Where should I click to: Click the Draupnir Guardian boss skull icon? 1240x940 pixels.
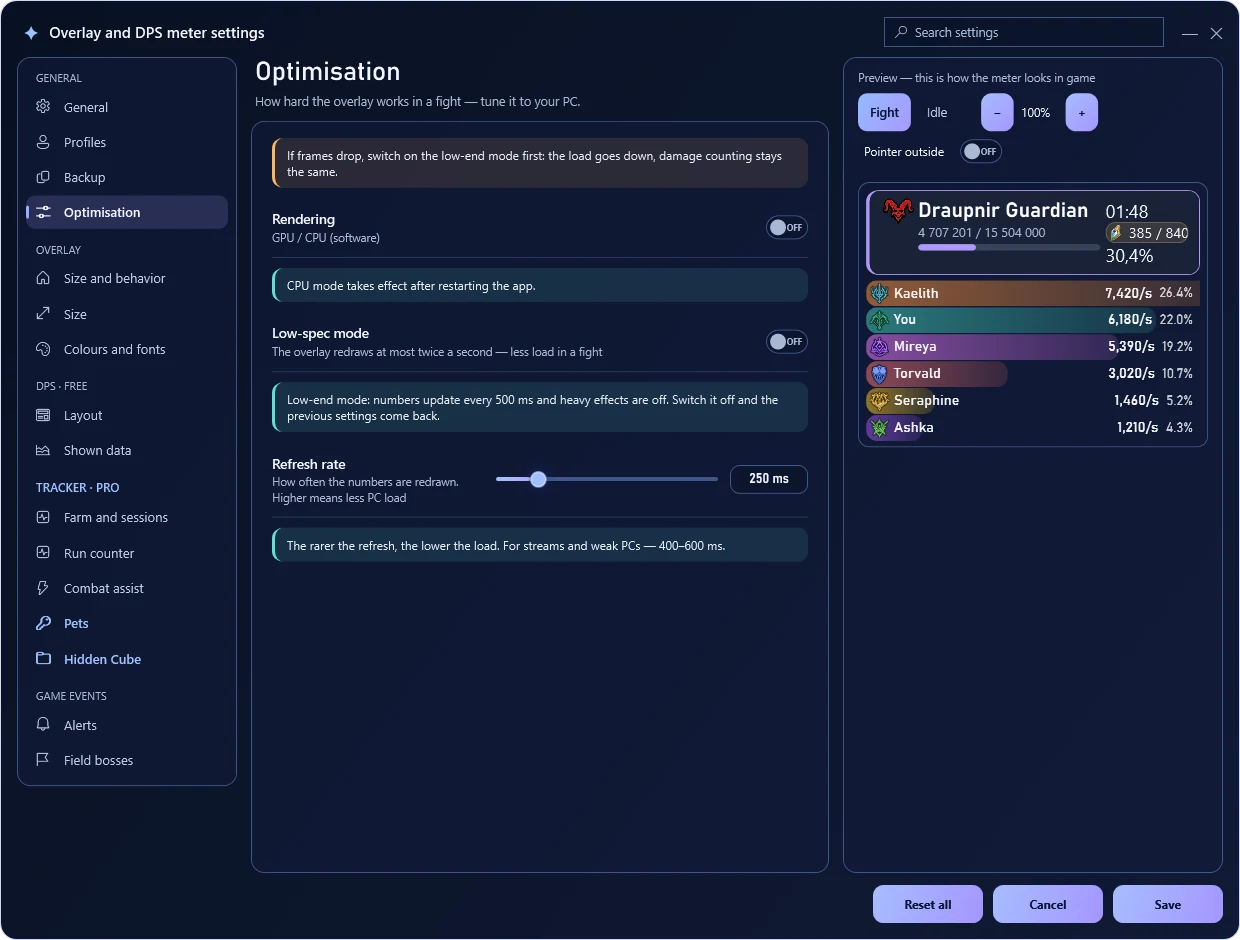pyautogui.click(x=898, y=211)
